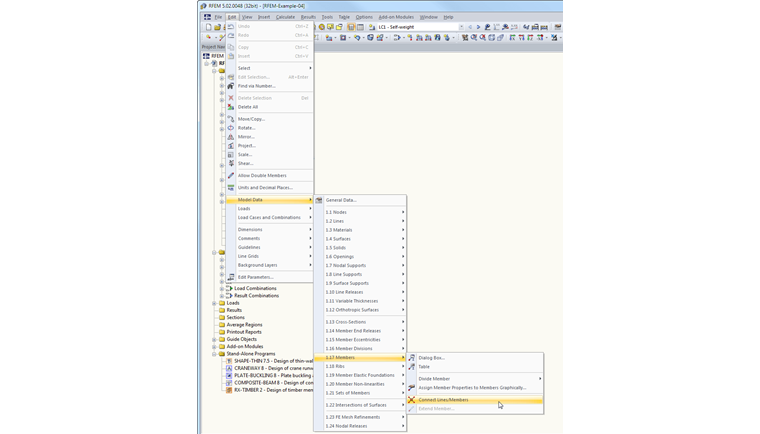The width and height of the screenshot is (760, 434).
Task: Open the Calculate menu
Action: [285, 17]
